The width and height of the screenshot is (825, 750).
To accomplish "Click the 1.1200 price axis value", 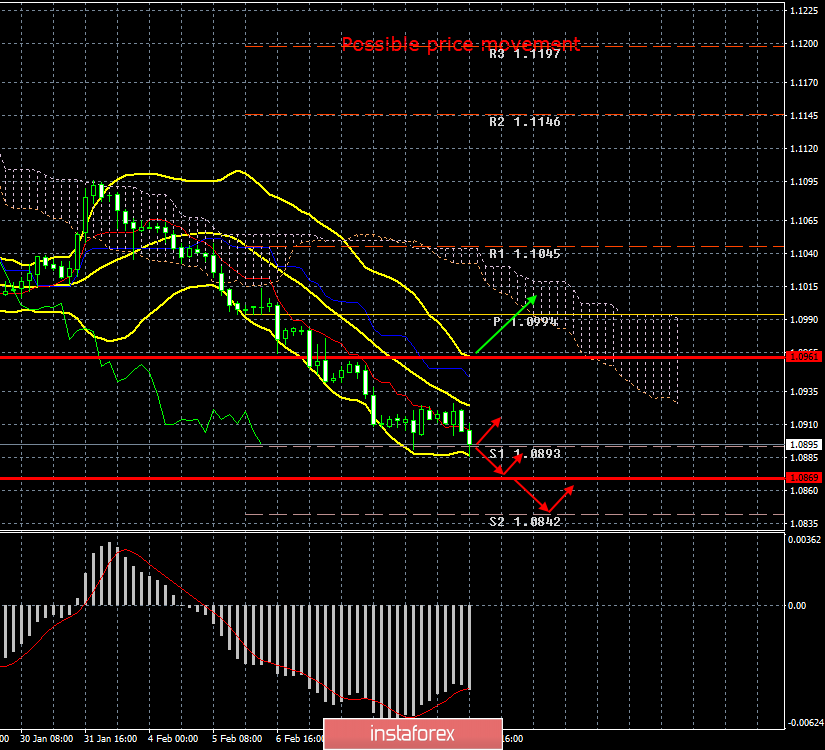I will click(x=804, y=44).
